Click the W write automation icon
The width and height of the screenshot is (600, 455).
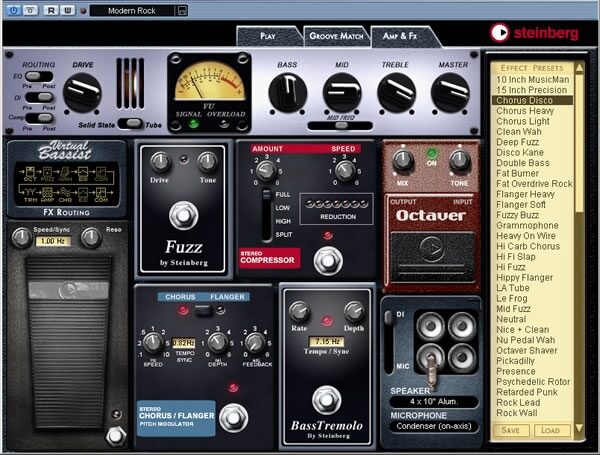[67, 10]
